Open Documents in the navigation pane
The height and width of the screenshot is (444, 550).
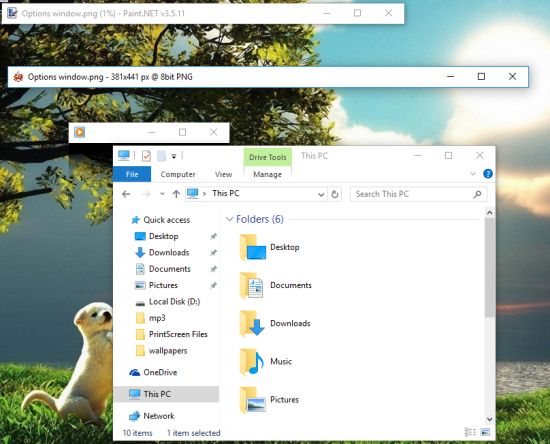point(170,269)
